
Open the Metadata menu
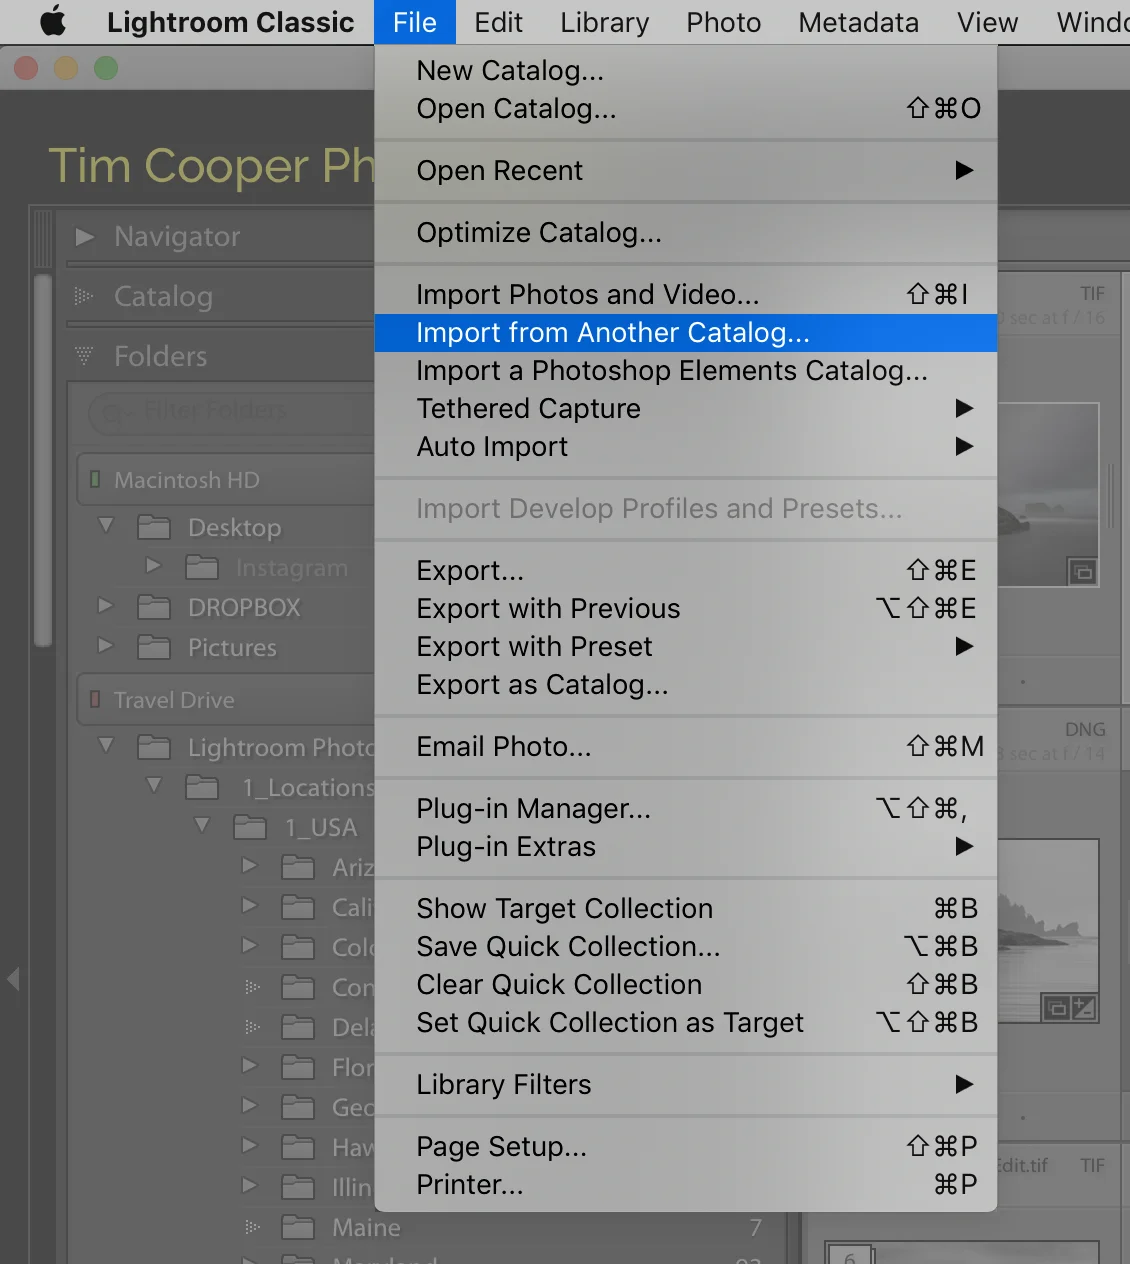point(858,22)
